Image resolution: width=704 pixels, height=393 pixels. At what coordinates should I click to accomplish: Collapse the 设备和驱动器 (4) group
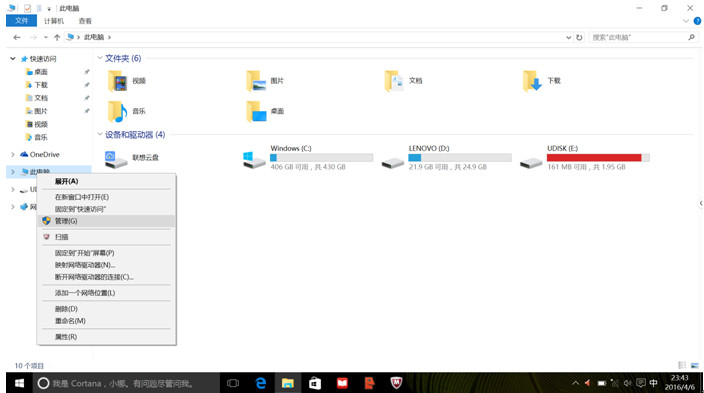click(100, 134)
